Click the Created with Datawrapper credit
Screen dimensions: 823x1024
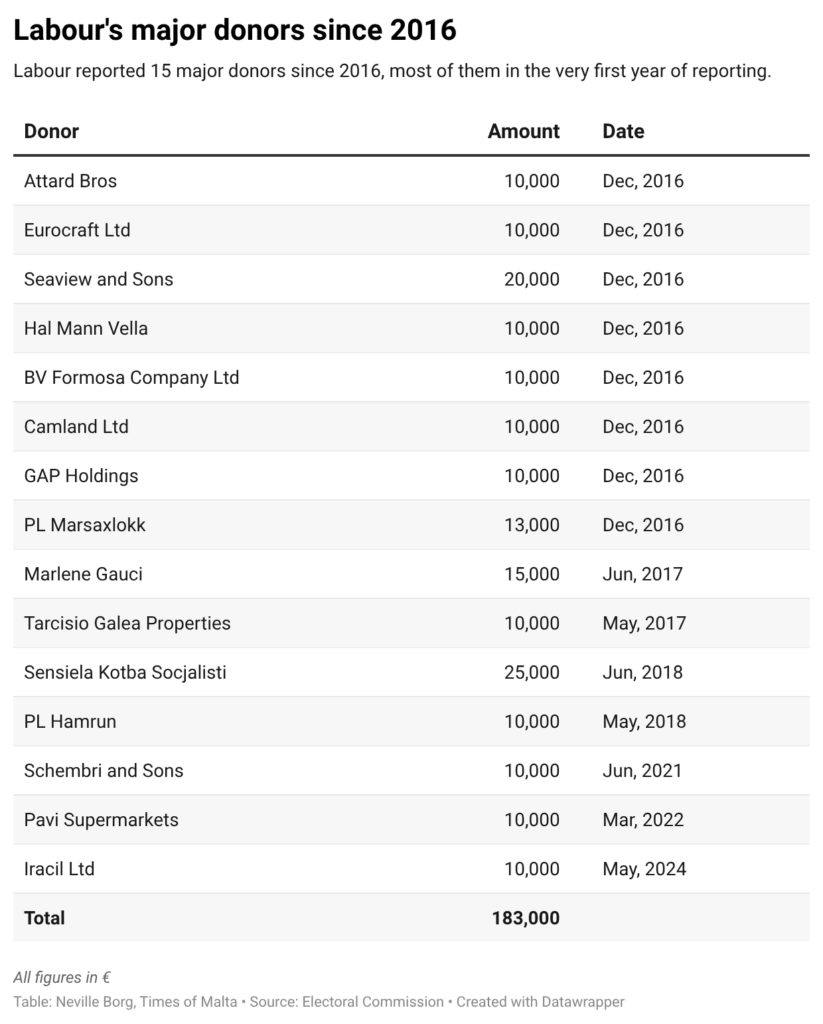(x=539, y=1001)
